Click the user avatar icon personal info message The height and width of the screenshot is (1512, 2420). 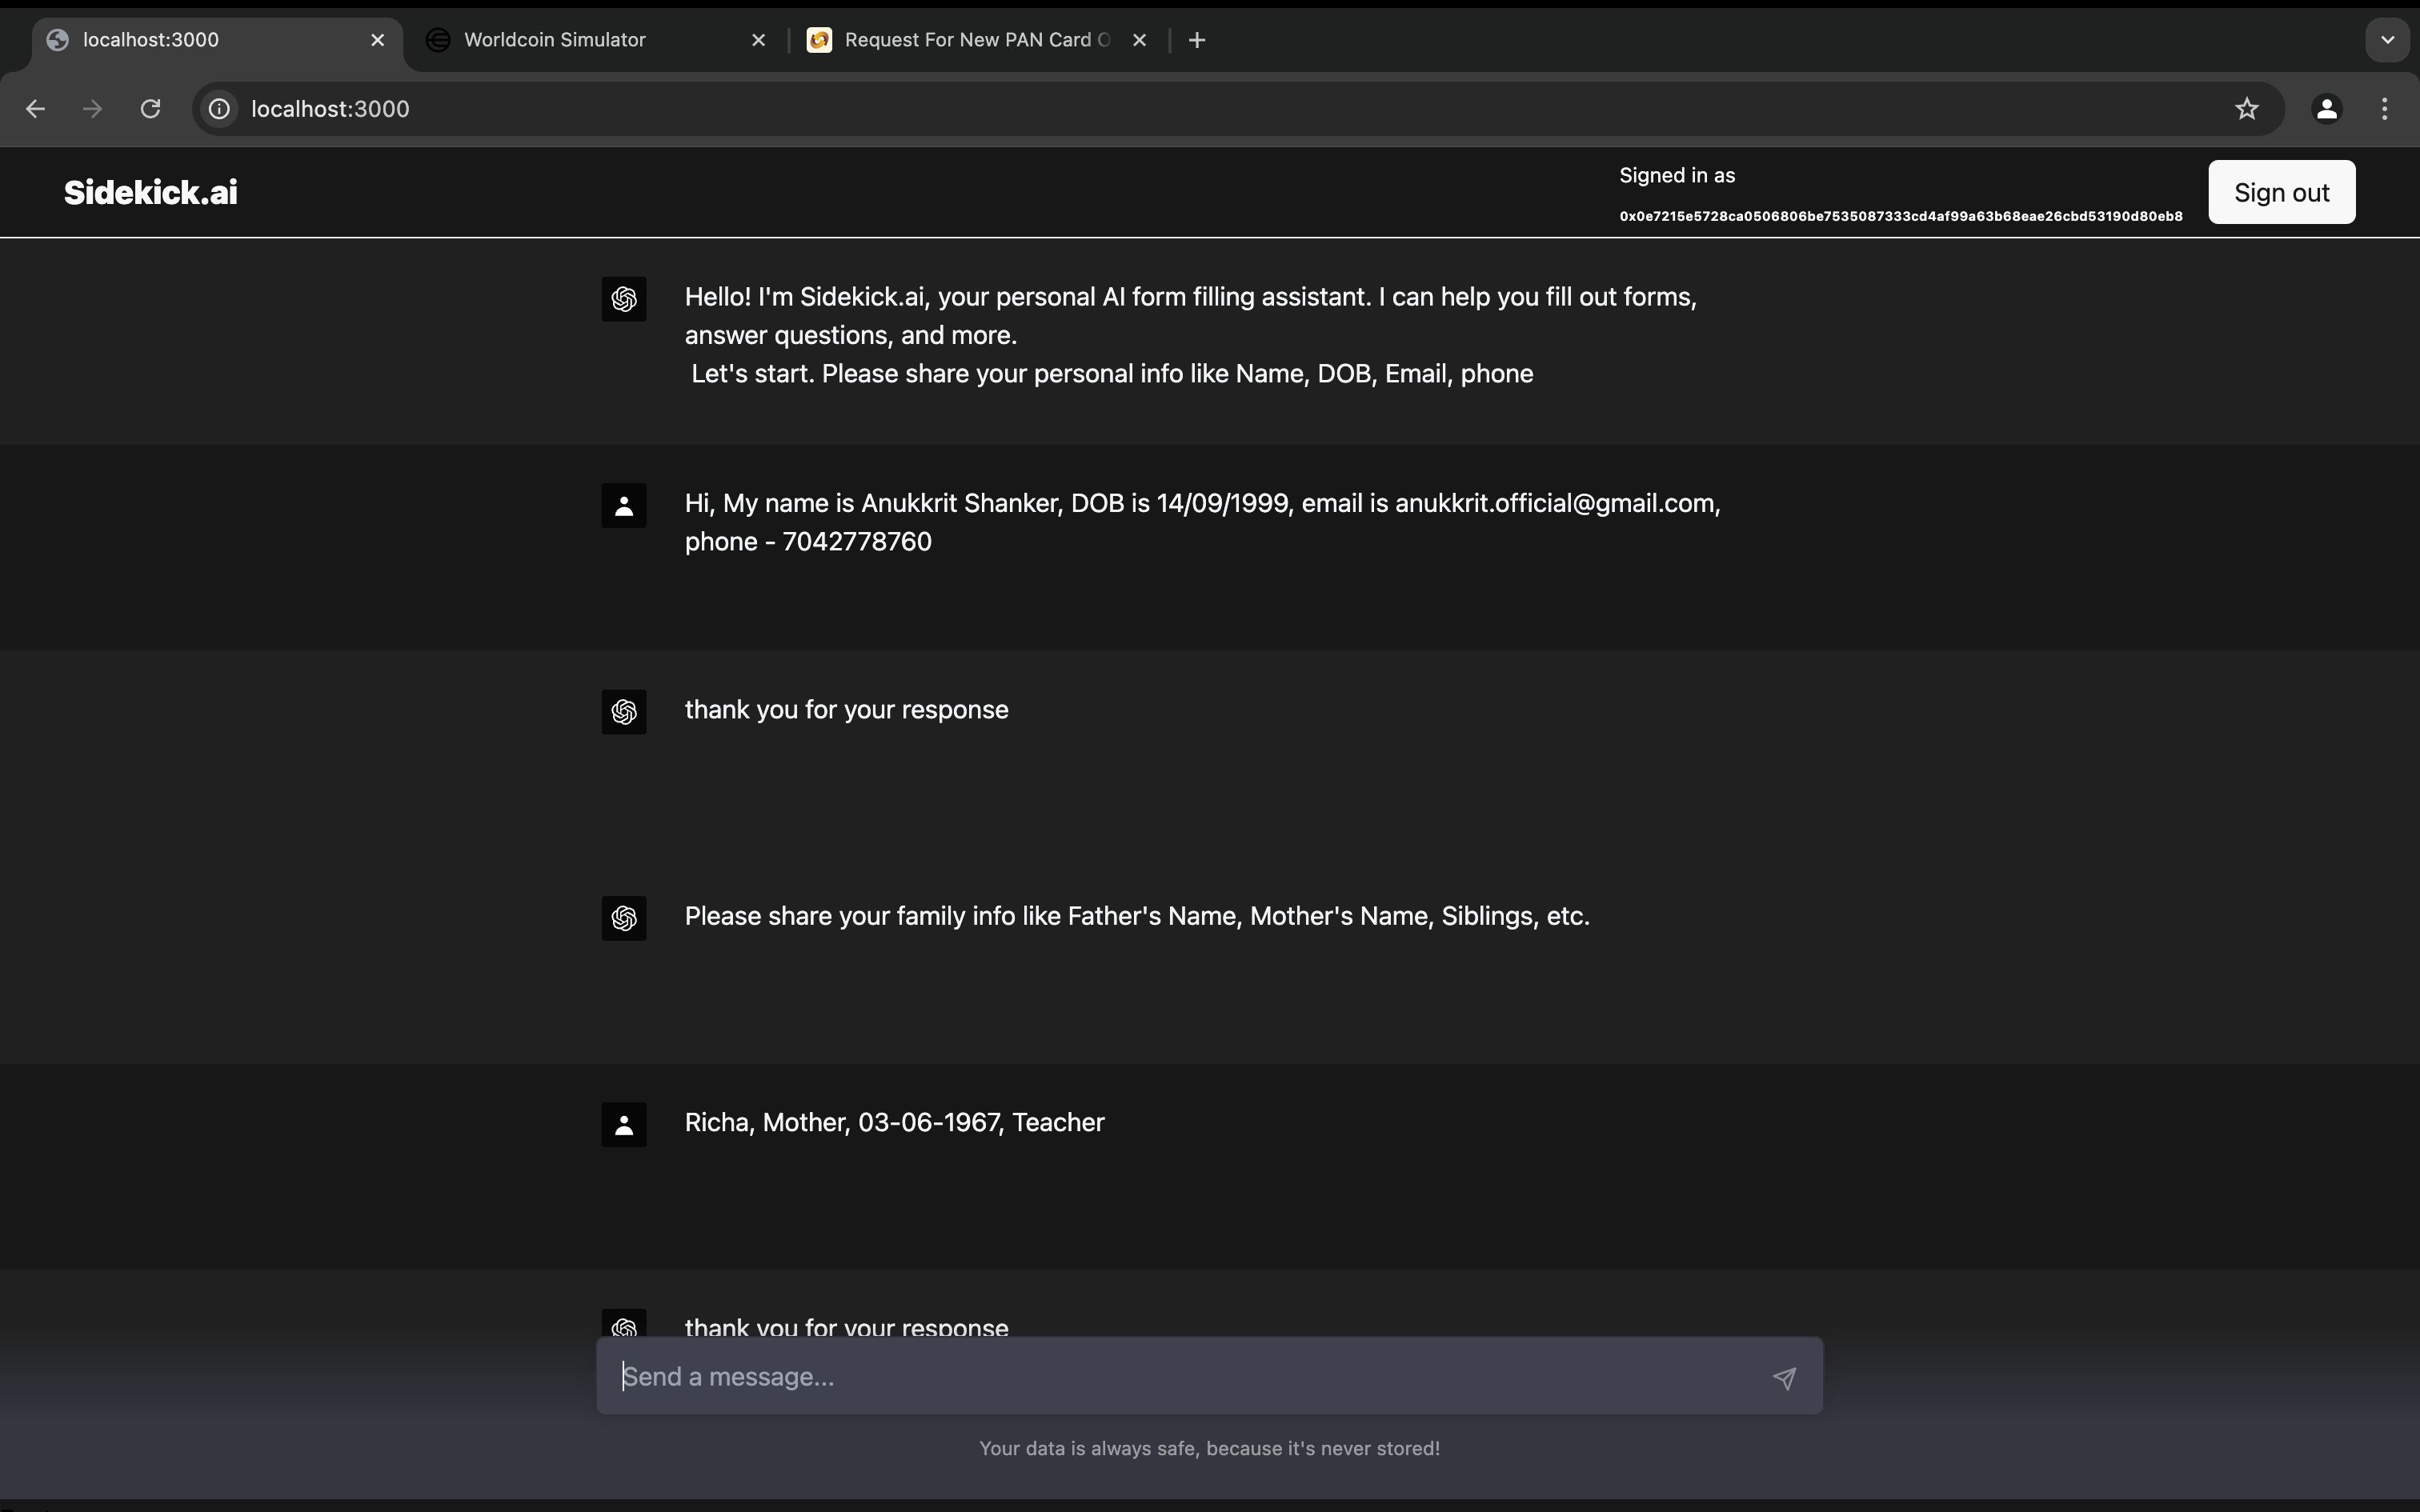coord(623,505)
